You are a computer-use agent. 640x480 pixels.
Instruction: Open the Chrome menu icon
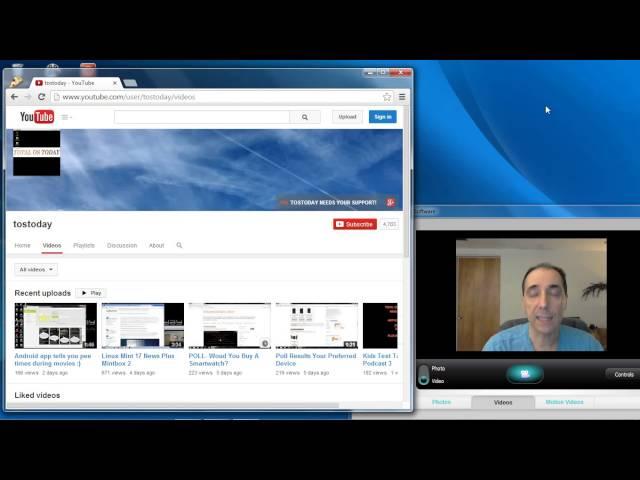click(x=402, y=97)
